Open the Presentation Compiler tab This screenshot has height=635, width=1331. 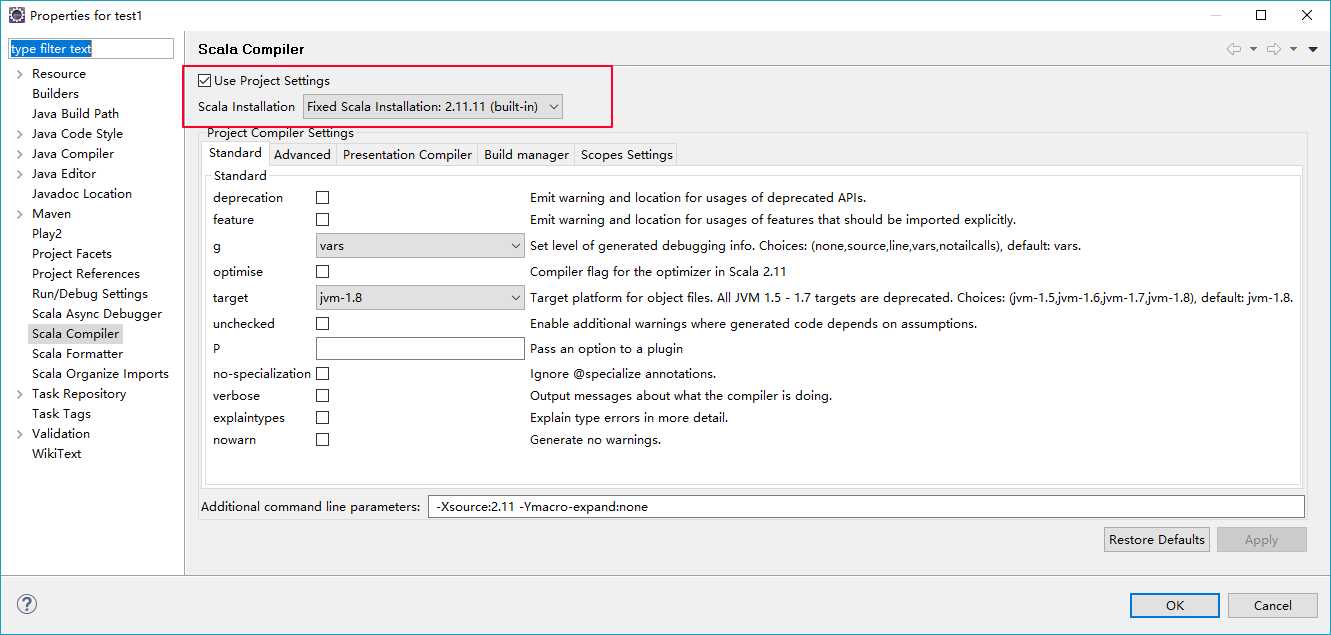pyautogui.click(x=407, y=155)
